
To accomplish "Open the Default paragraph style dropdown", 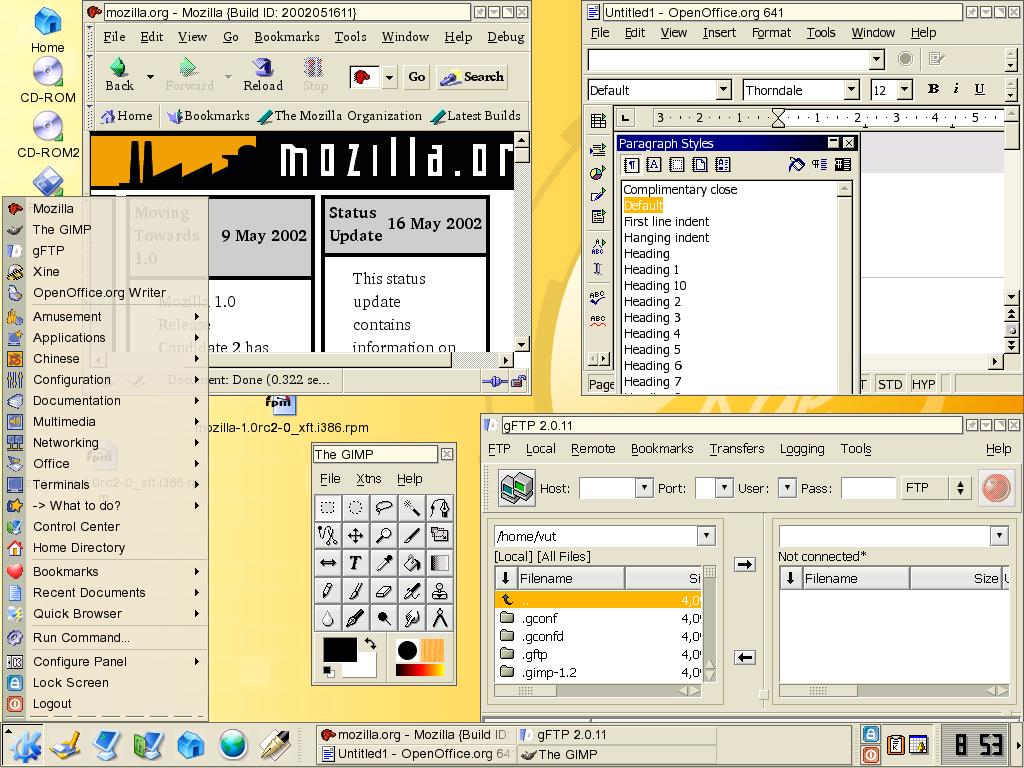I will [724, 89].
